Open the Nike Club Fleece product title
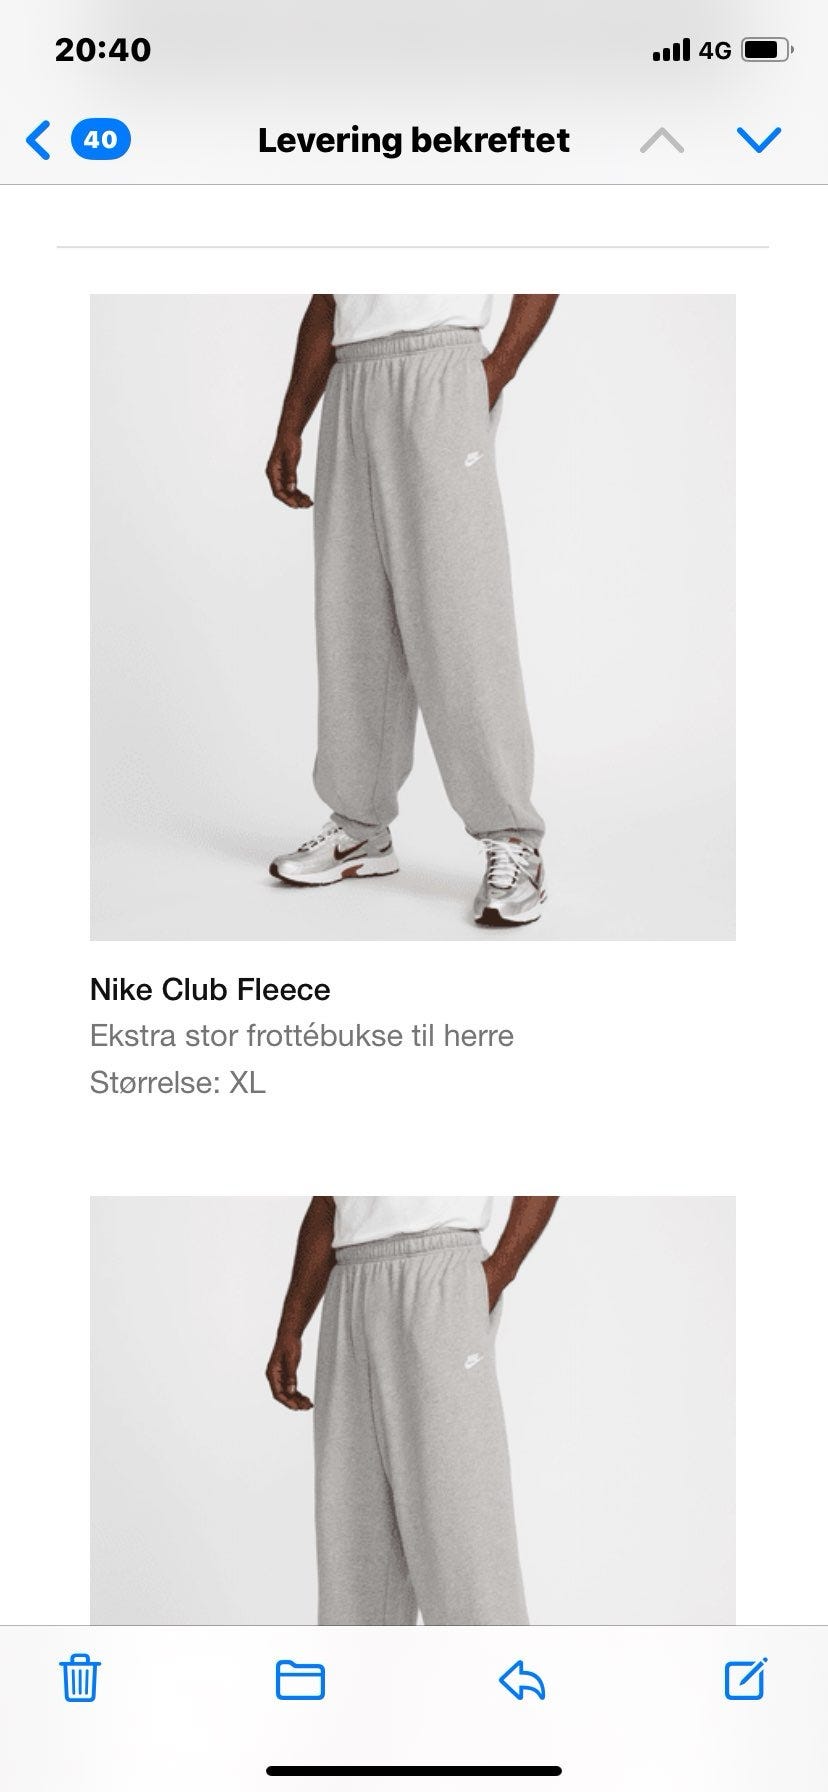828x1792 pixels. pos(210,989)
